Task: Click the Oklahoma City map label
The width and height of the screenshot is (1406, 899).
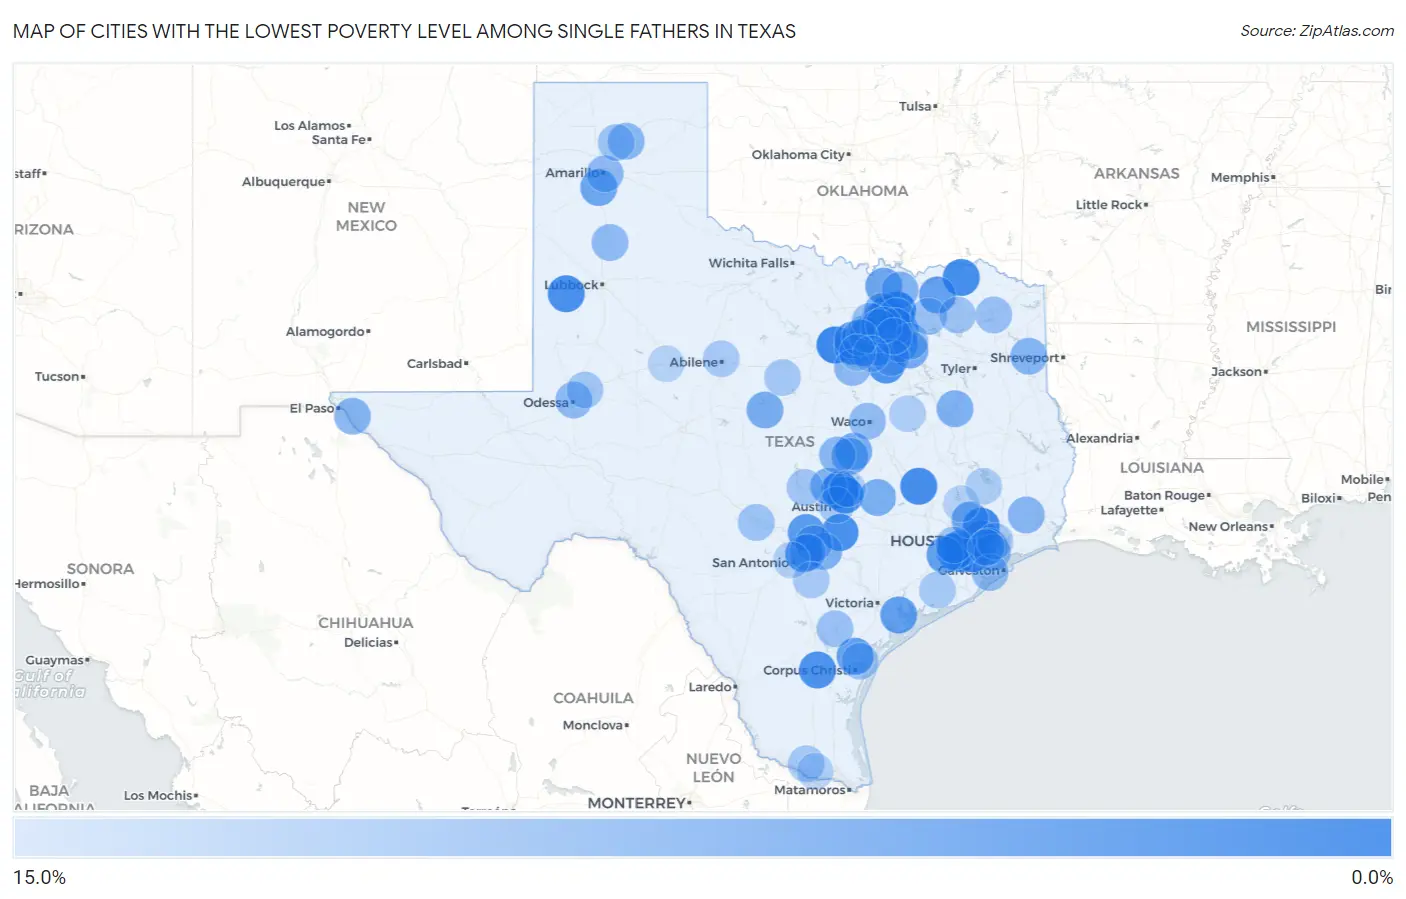Action: [x=799, y=154]
